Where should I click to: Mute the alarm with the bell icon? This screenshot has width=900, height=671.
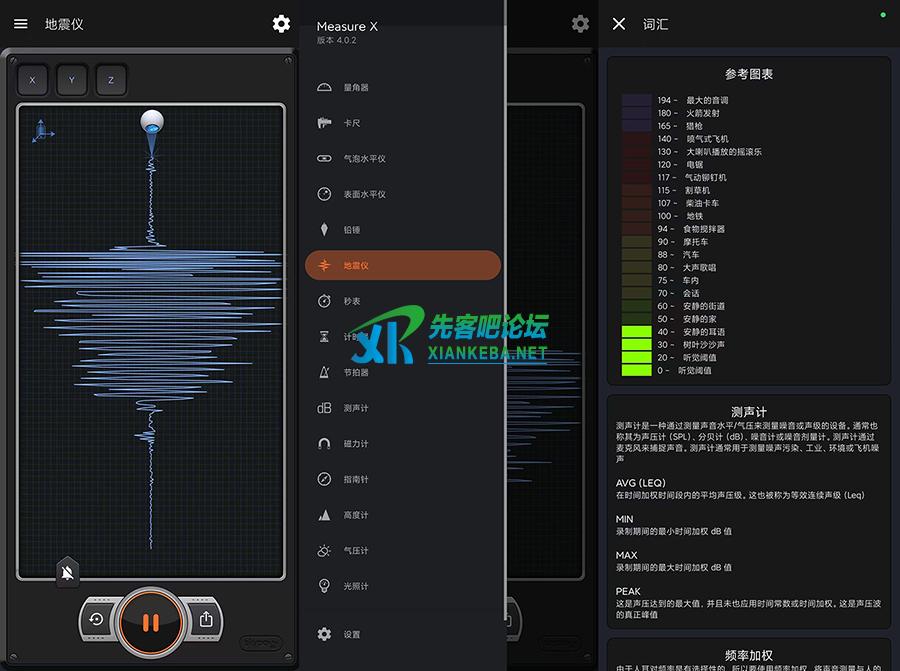click(68, 572)
